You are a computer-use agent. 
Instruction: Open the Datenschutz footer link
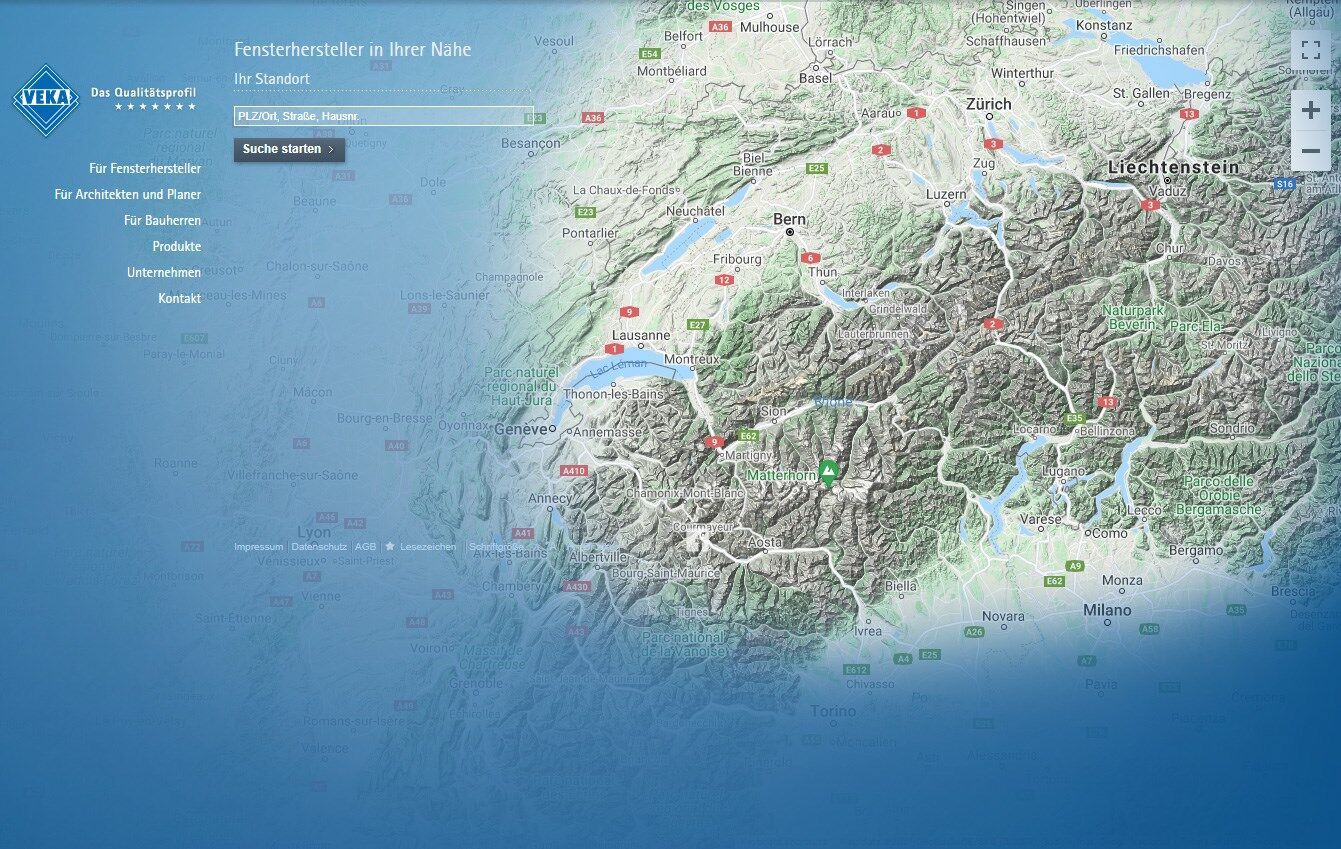point(319,547)
